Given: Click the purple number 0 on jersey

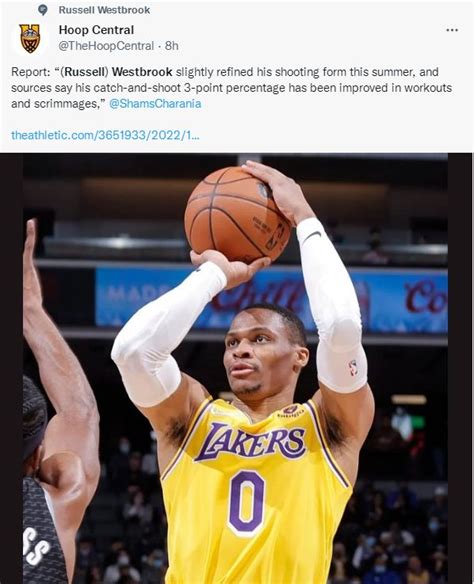Looking at the screenshot, I should 246,503.
